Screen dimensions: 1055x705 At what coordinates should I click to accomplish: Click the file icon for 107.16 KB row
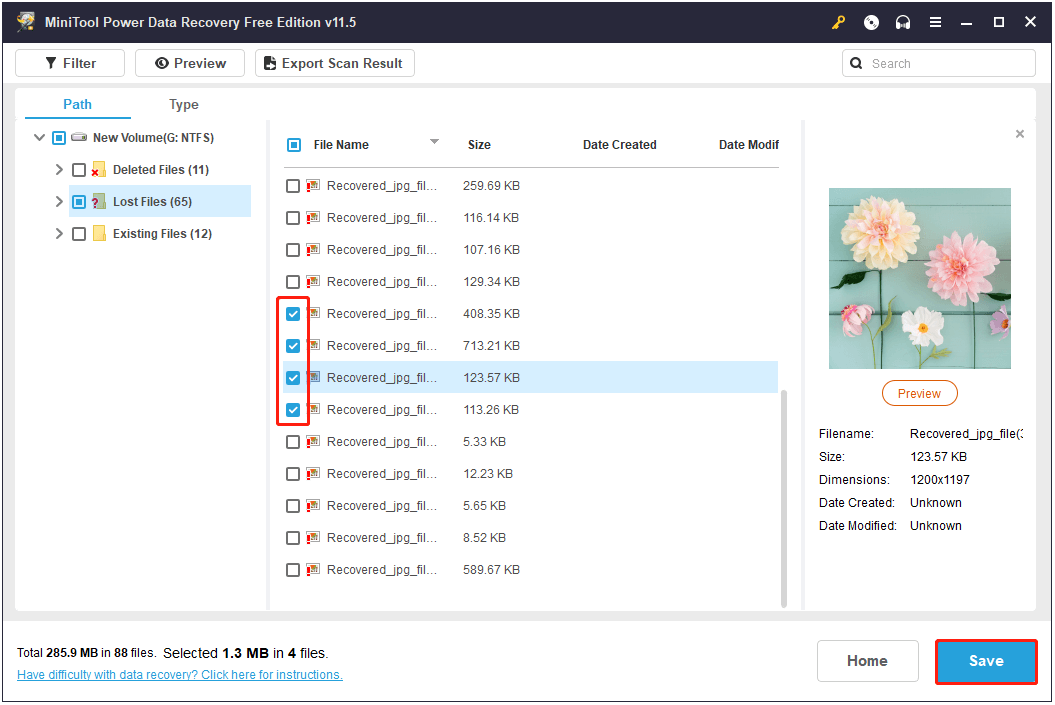pyautogui.click(x=313, y=250)
